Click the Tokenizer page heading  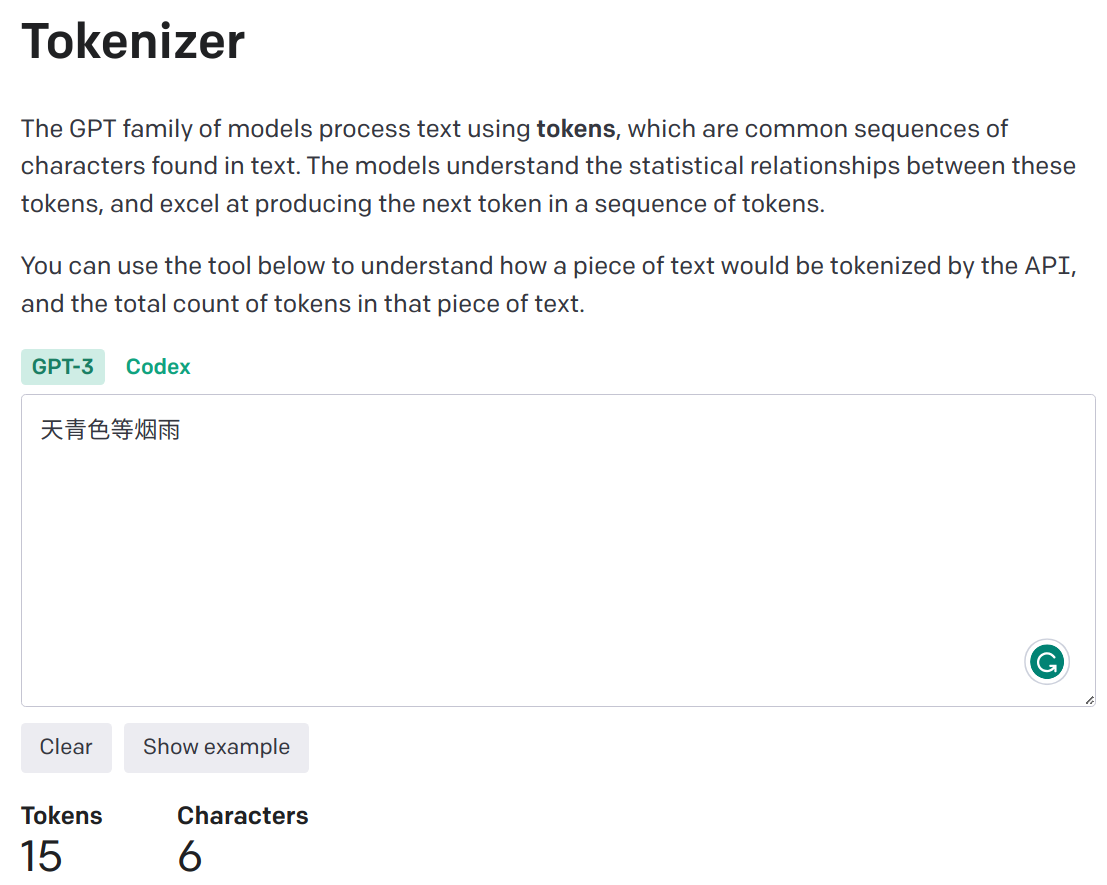coord(132,42)
